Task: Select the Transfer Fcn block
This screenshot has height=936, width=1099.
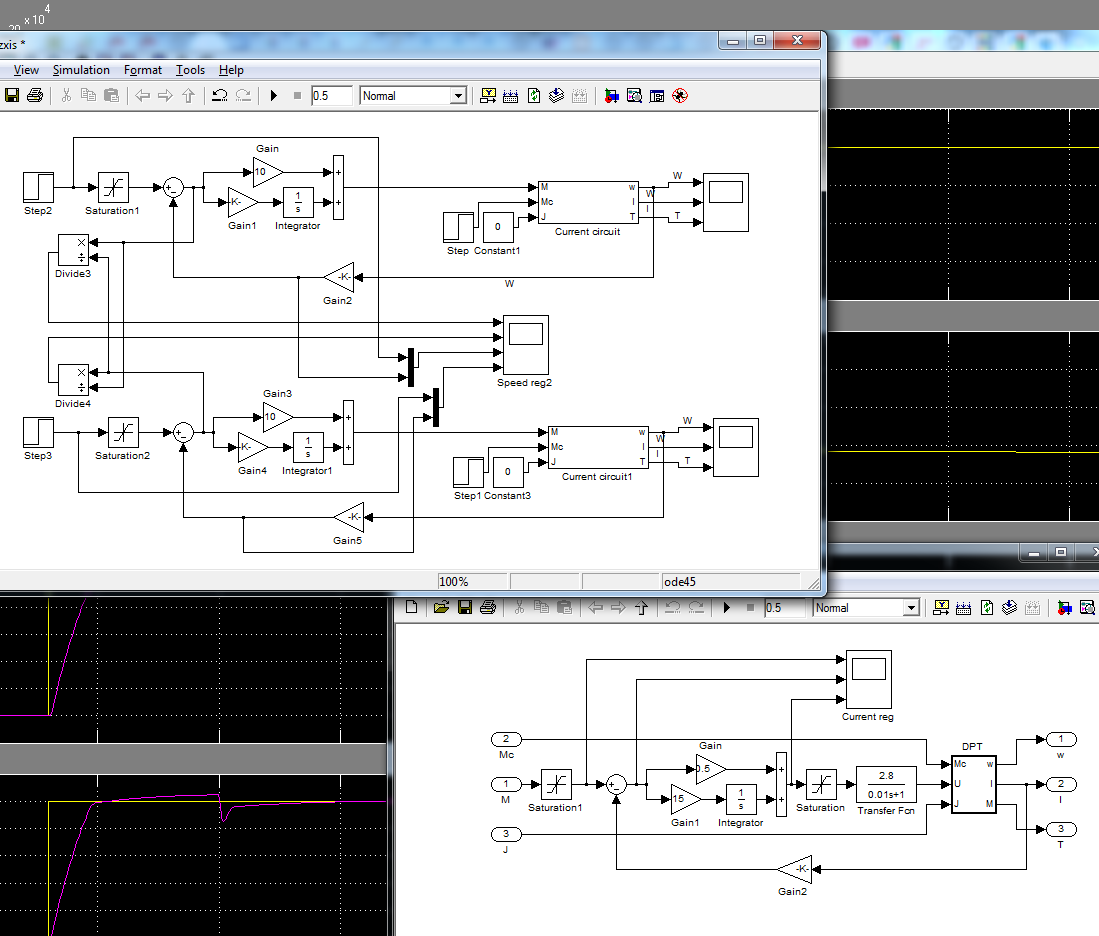Action: tap(886, 784)
